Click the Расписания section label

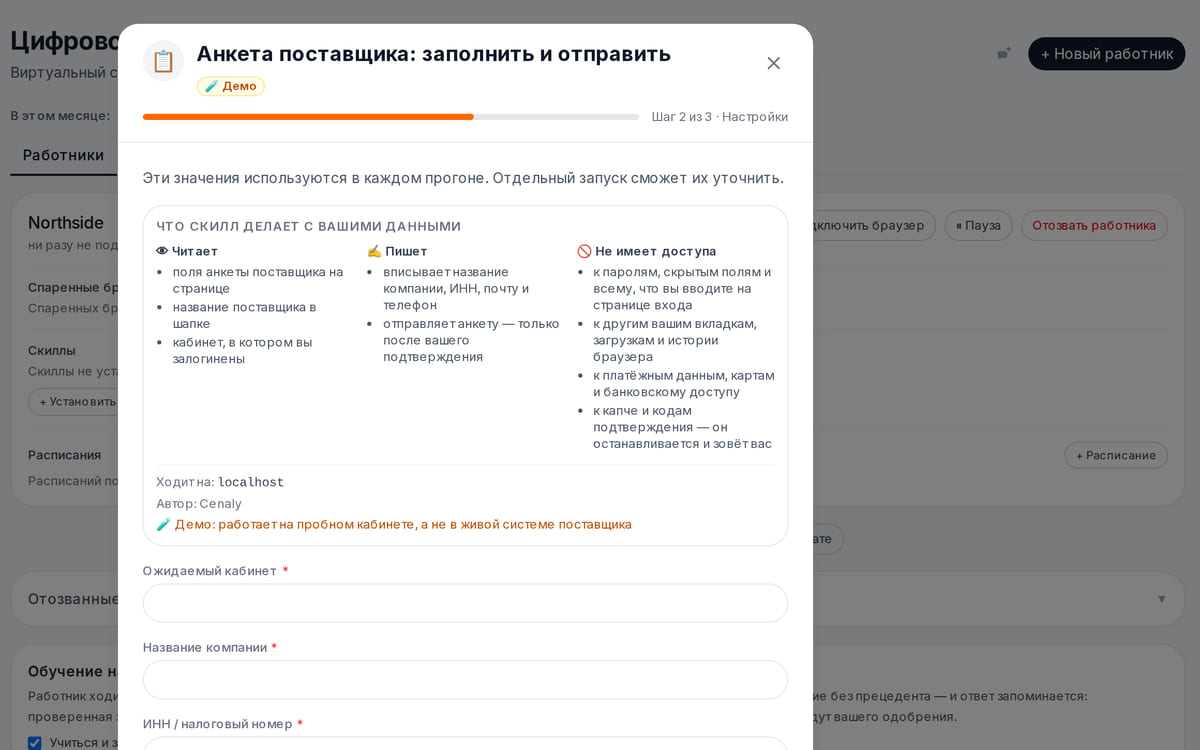click(x=64, y=455)
